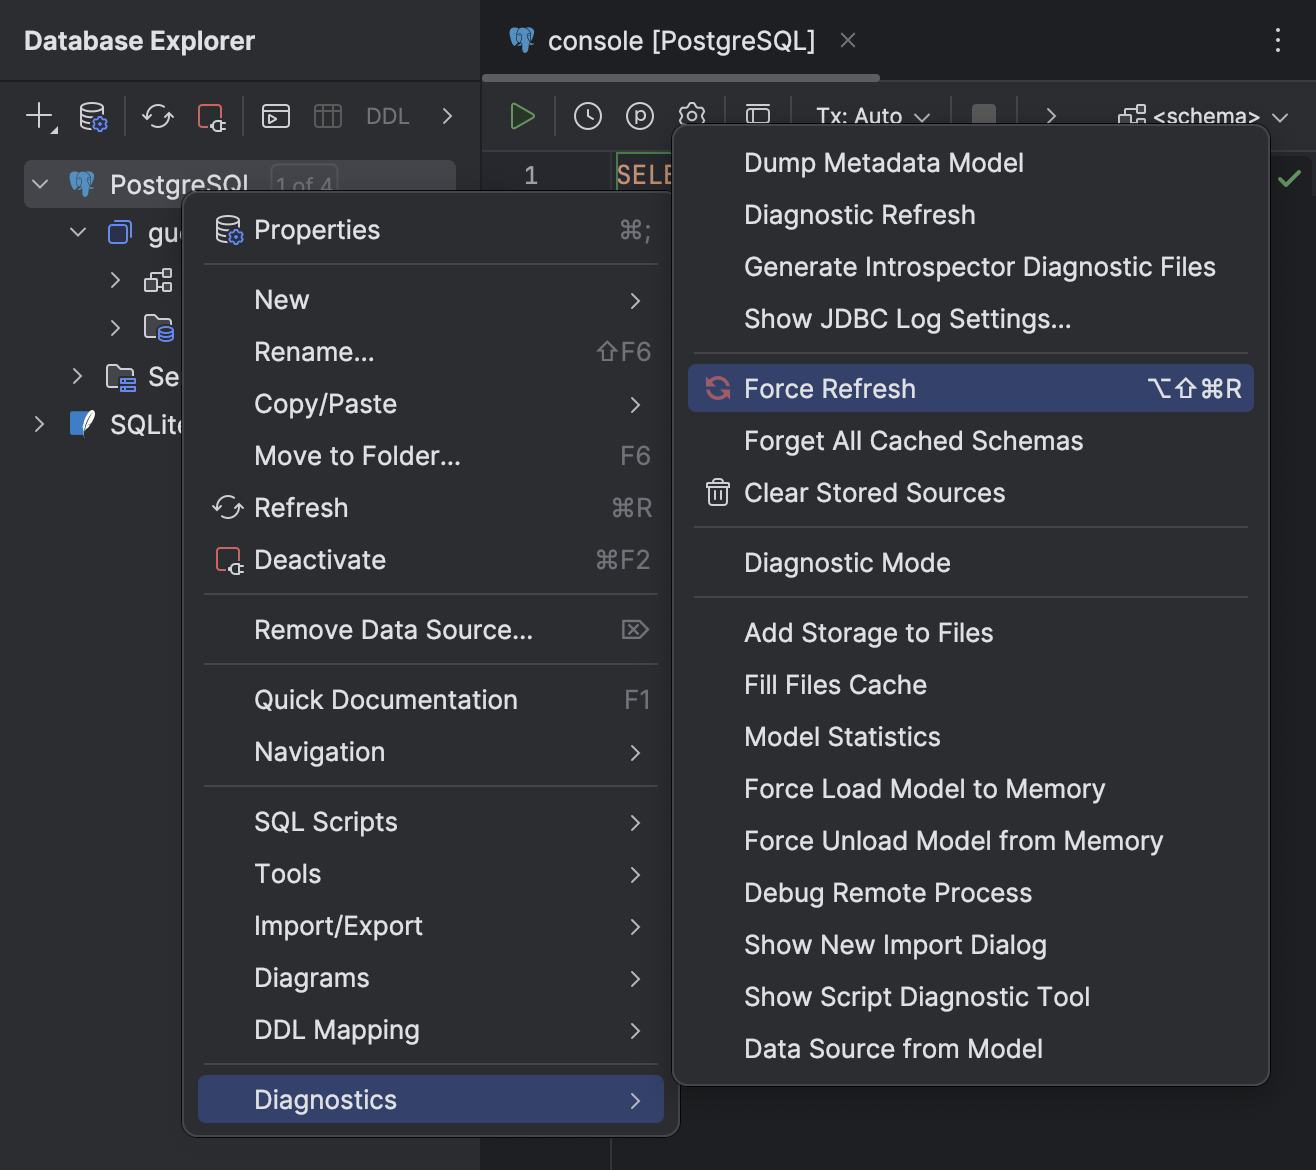Click Deactivate in the context menu
Viewport: 1316px width, 1170px height.
(x=320, y=560)
